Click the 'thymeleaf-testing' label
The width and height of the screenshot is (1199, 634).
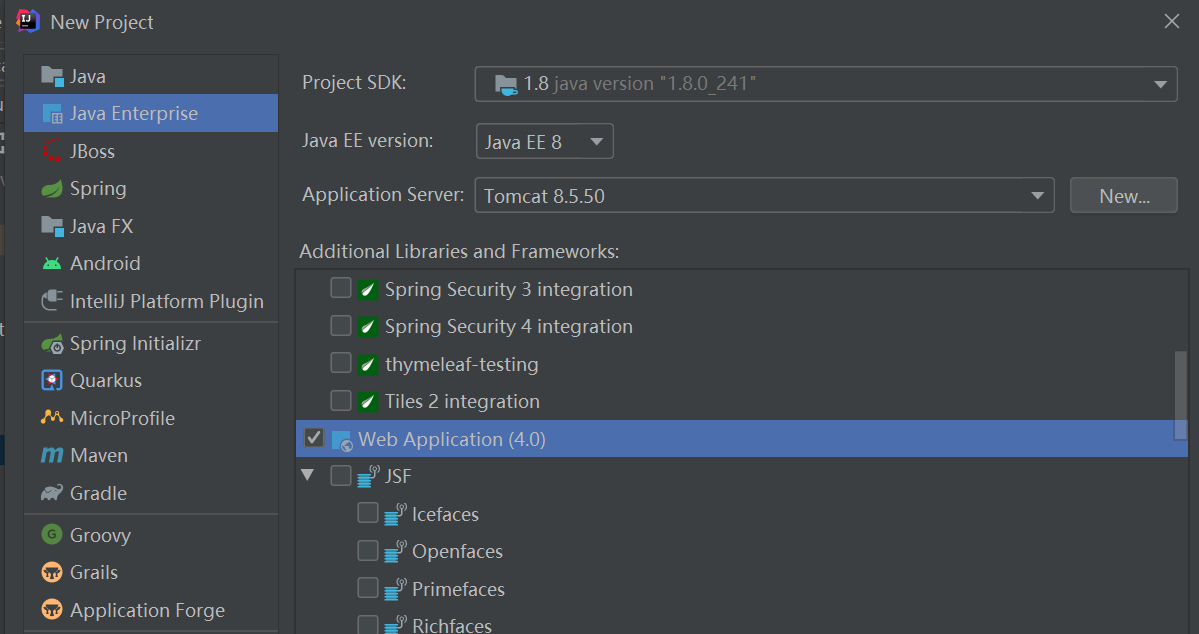(x=461, y=364)
